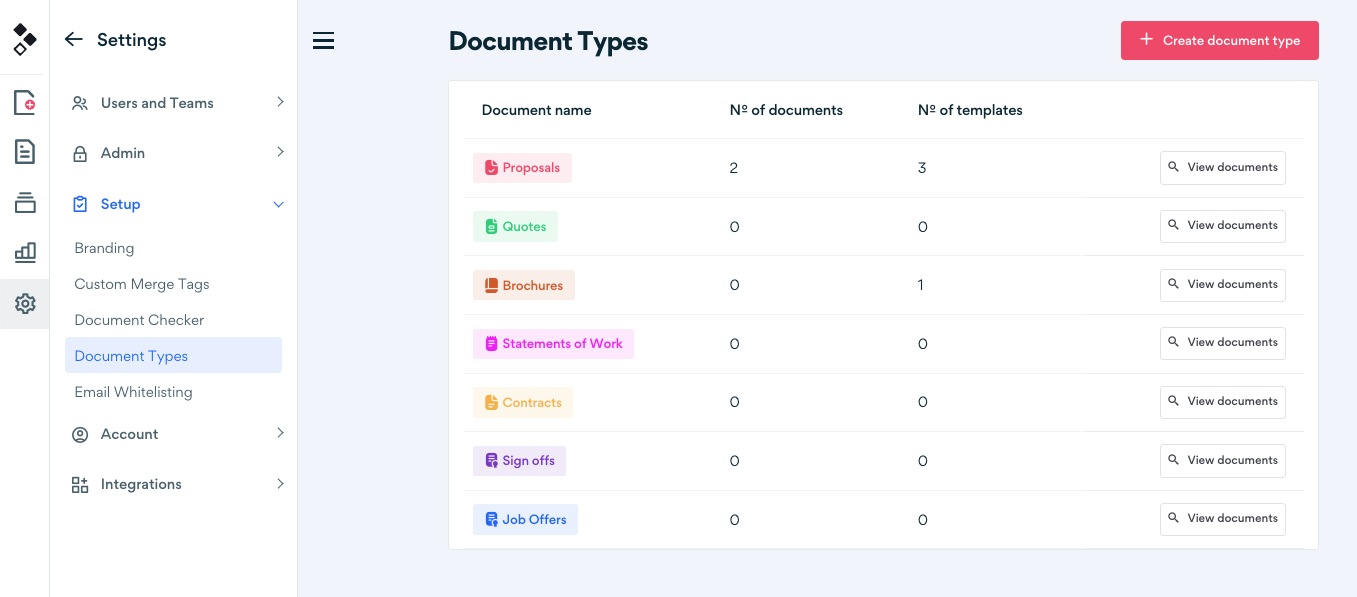Click the pink Statements of Work tag
This screenshot has height=597, width=1357.
[553, 344]
